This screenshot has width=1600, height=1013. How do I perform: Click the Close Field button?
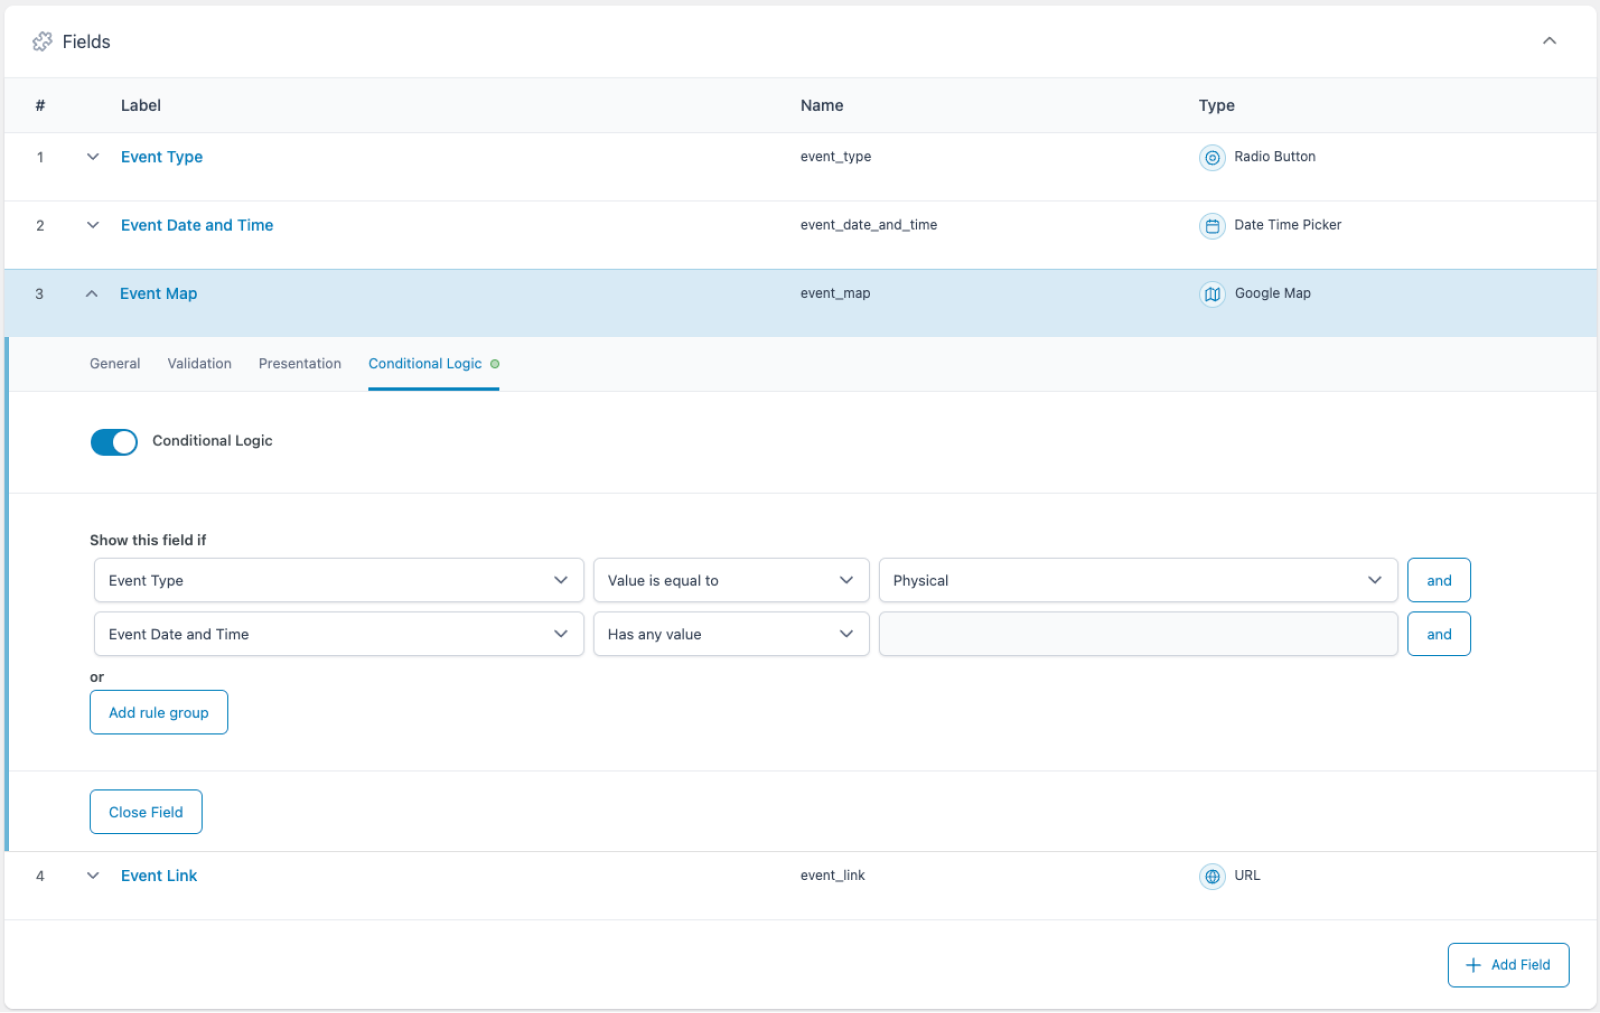[146, 812]
